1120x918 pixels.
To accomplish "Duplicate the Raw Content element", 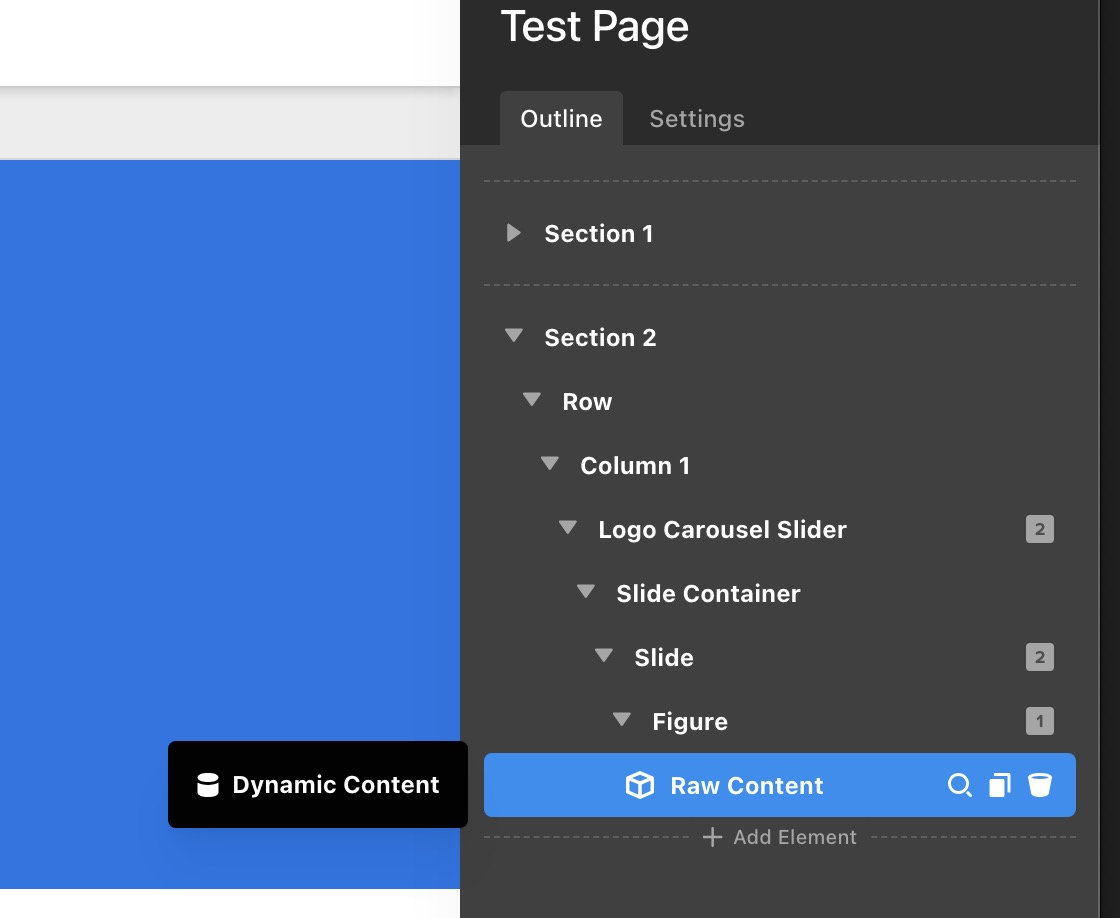I will point(999,786).
